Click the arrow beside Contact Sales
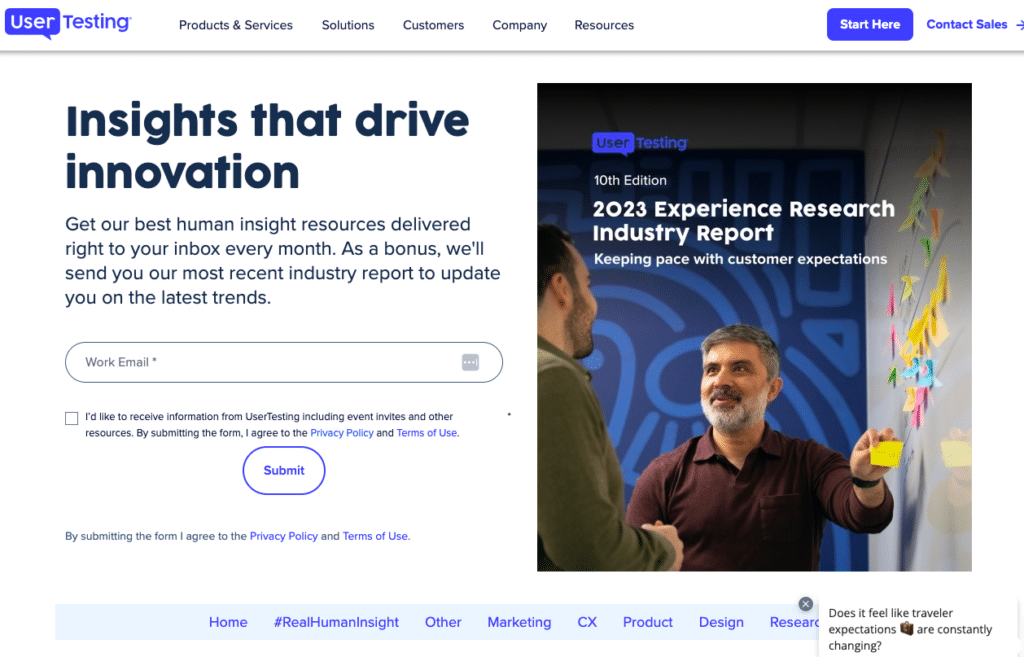The height and width of the screenshot is (657, 1024). 1019,25
